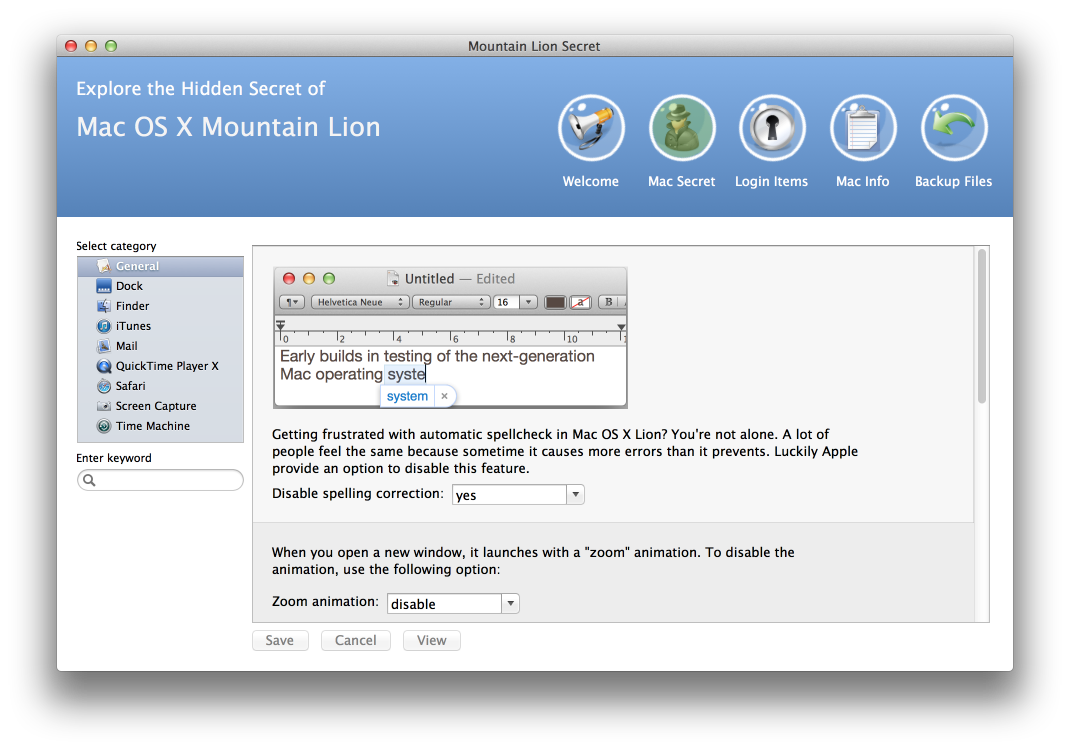1070x750 pixels.
Task: Open the Zoom animation dropdown arrow
Action: [510, 603]
